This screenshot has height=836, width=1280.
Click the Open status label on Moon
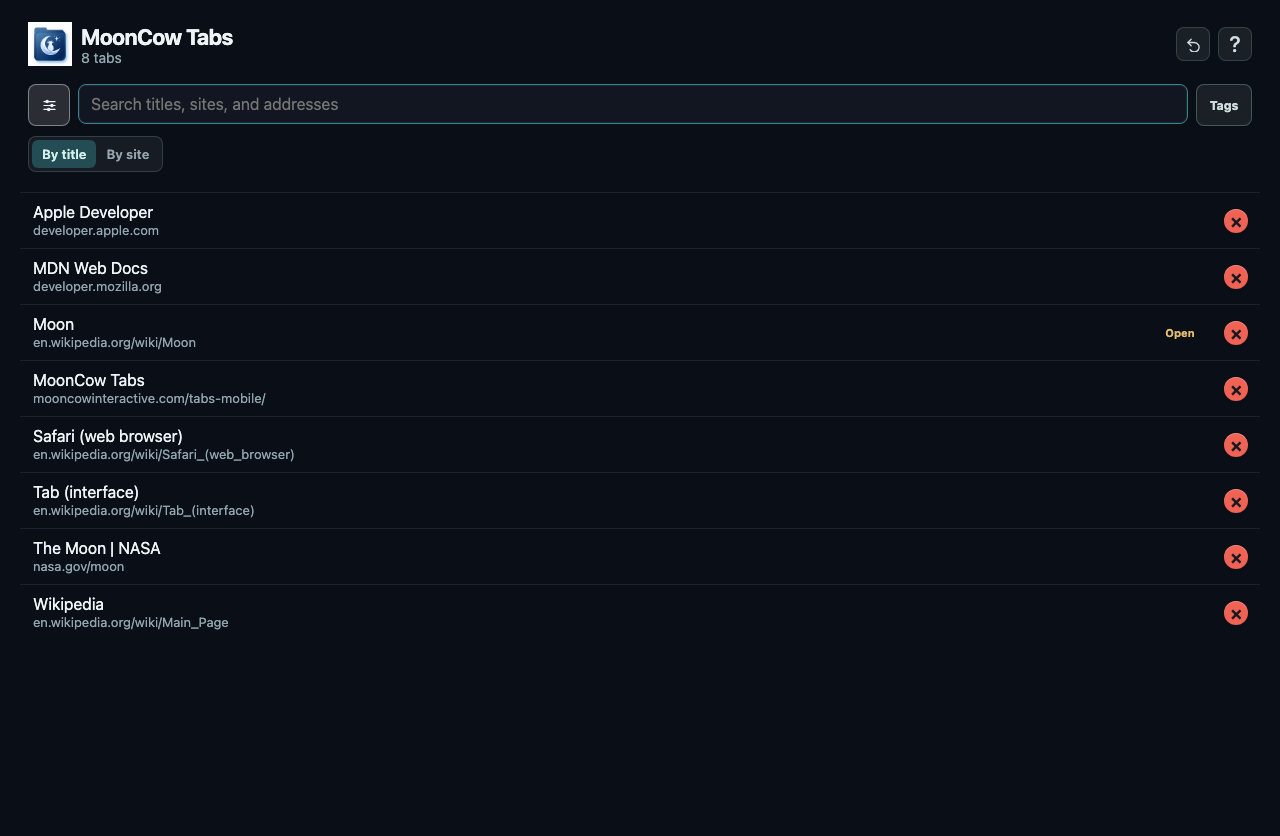[x=1180, y=333]
